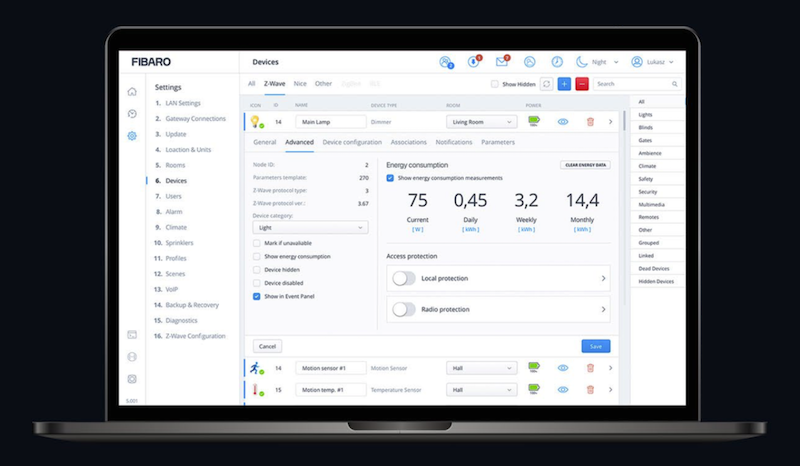Click the mail notifications envelope icon
The width and height of the screenshot is (800, 466).
[x=501, y=62]
